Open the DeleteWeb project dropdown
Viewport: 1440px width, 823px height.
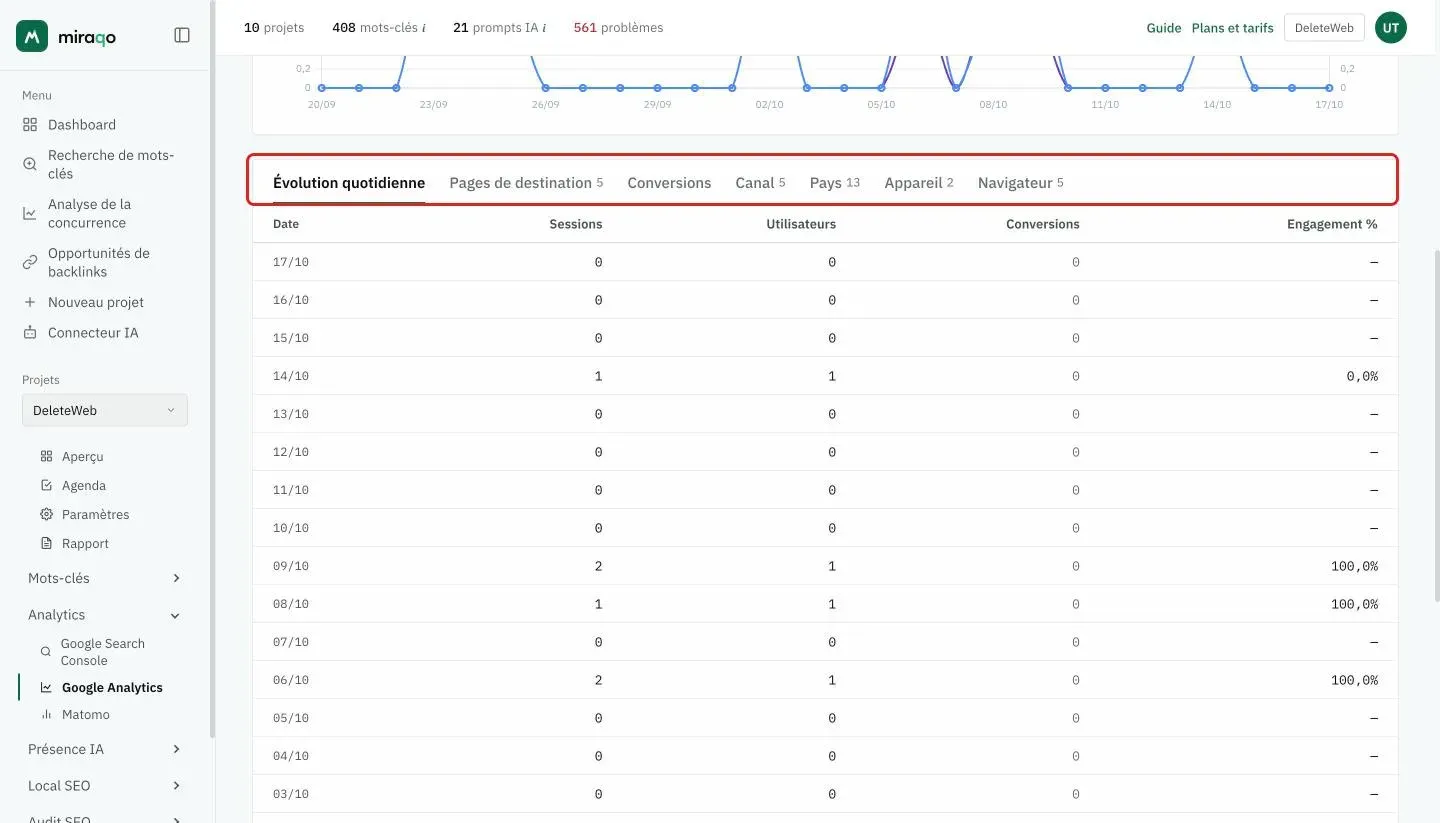(105, 410)
